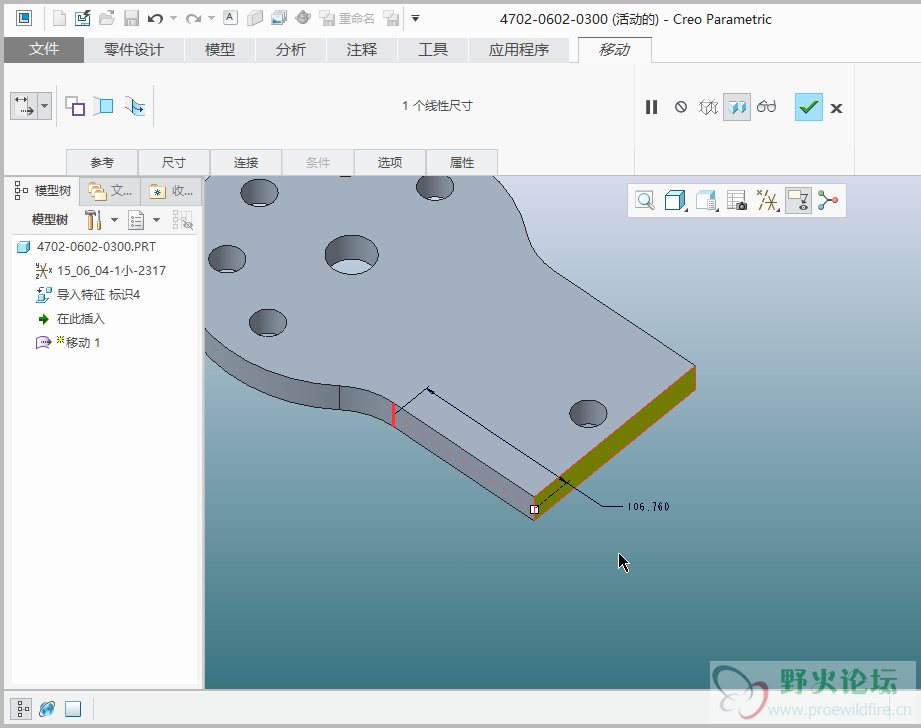Click the gray 3D box icon
921x728 pixels.
tap(255, 19)
